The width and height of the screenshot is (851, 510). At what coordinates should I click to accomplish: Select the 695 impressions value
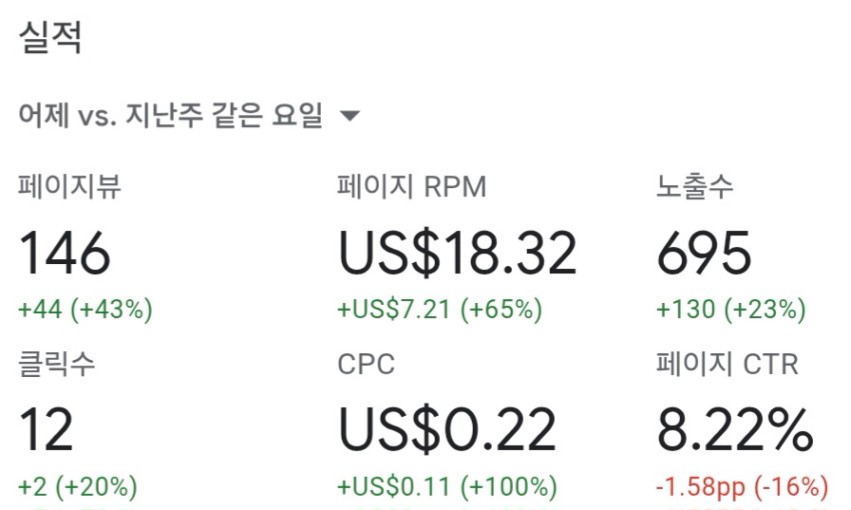coord(704,253)
